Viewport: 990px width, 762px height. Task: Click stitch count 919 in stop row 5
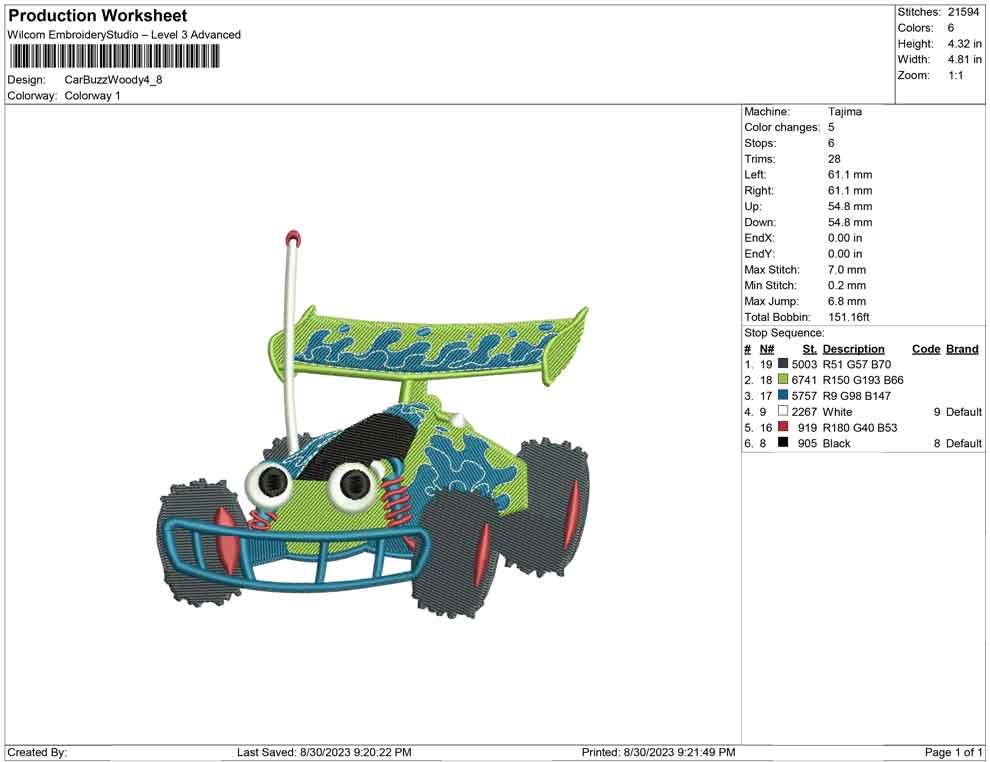pyautogui.click(x=808, y=427)
